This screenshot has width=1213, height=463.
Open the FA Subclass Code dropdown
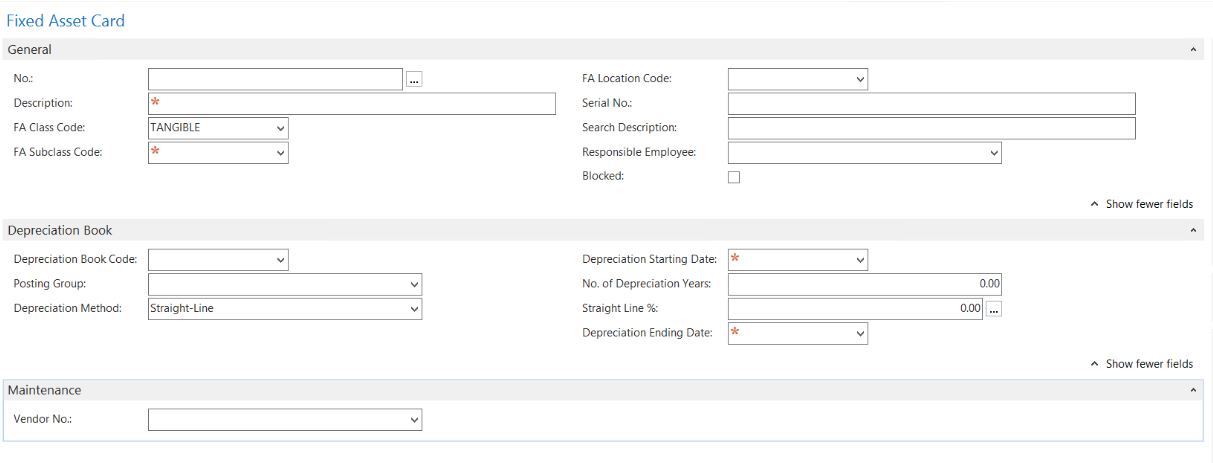point(279,154)
